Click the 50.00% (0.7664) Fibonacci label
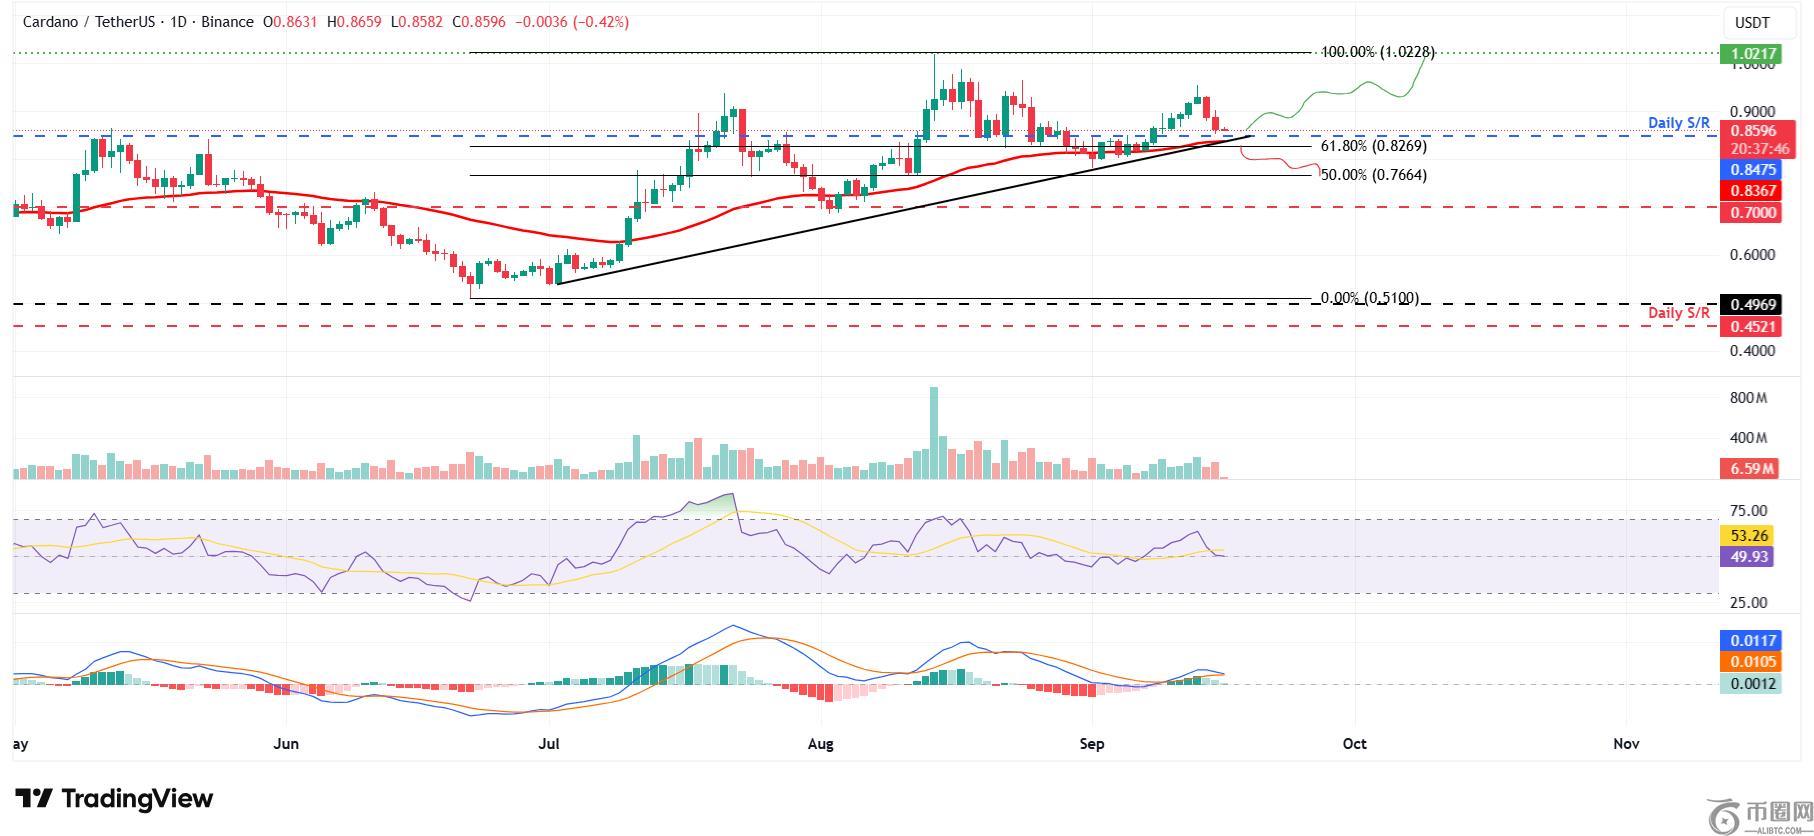 [x=1373, y=175]
